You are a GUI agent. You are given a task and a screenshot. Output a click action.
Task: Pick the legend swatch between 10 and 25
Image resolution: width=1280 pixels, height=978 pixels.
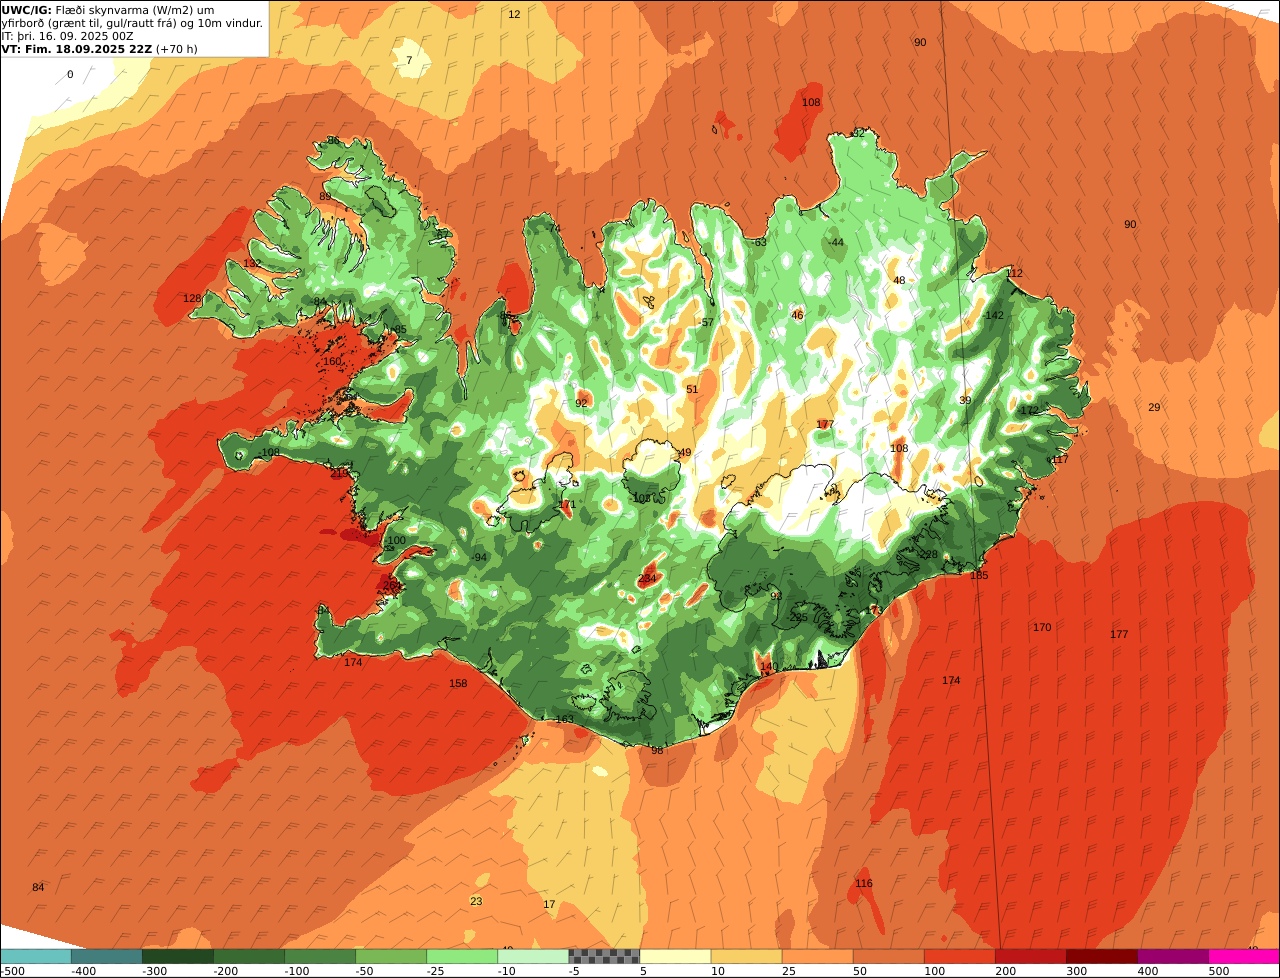pos(746,956)
